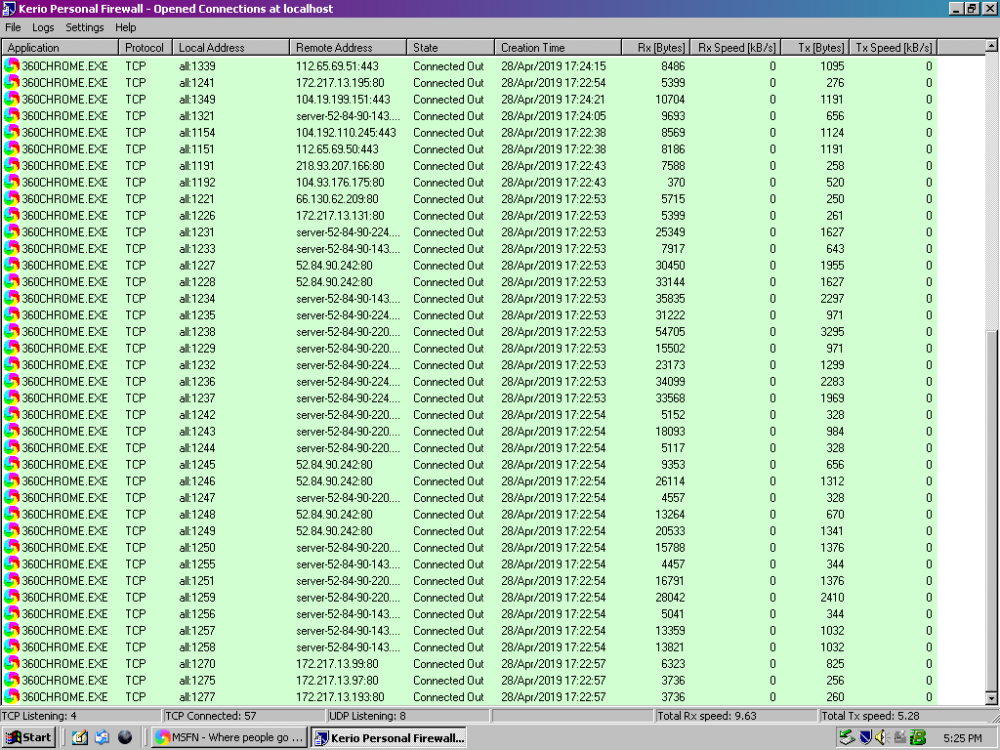Sort by the Creation Time column header
1000x750 pixels.
(x=558, y=48)
